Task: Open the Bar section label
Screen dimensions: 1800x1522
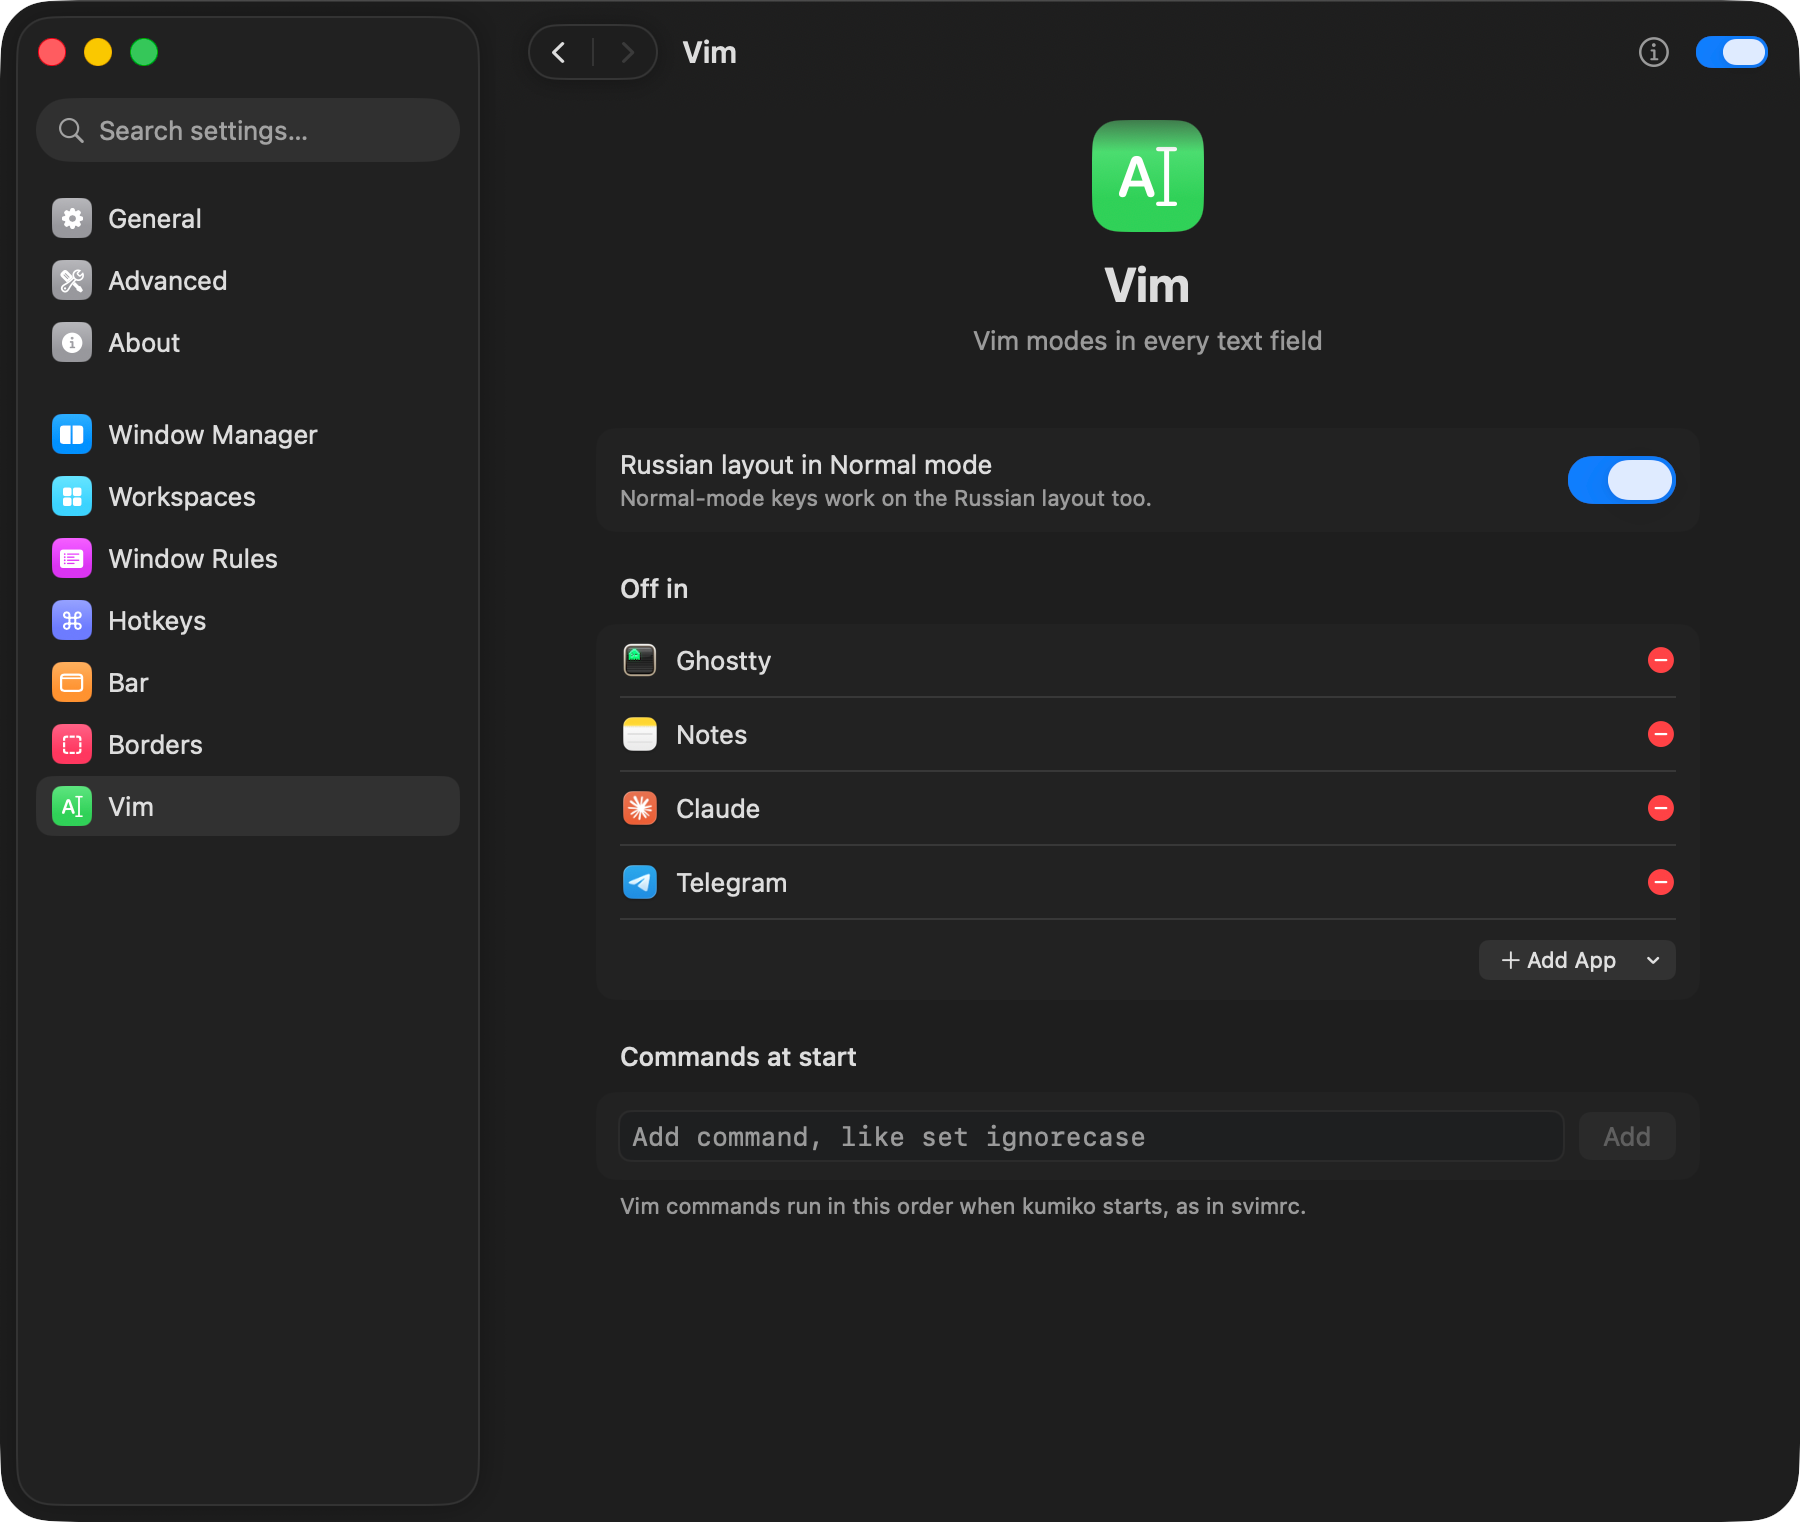Action: (128, 683)
